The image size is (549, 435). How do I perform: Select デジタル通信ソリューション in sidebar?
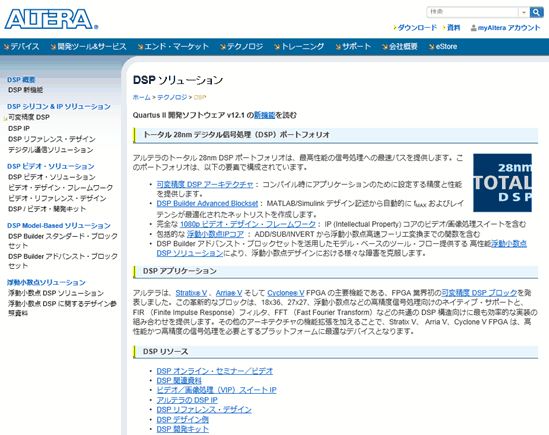pyautogui.click(x=50, y=150)
